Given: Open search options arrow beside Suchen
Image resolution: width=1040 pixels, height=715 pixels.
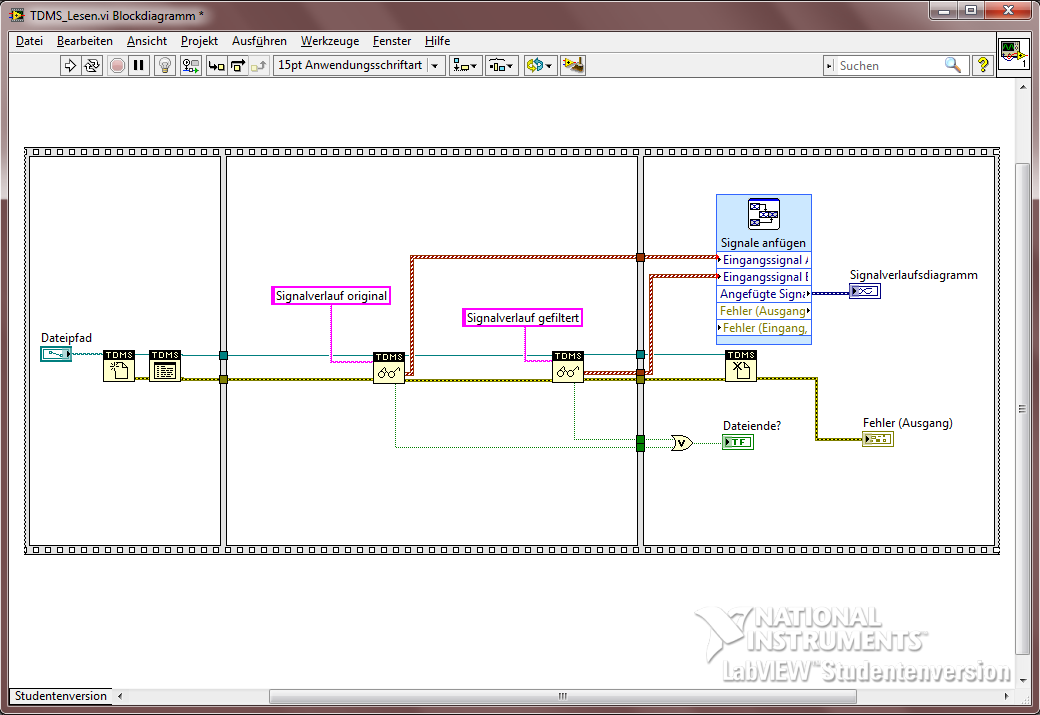Looking at the screenshot, I should pyautogui.click(x=829, y=65).
